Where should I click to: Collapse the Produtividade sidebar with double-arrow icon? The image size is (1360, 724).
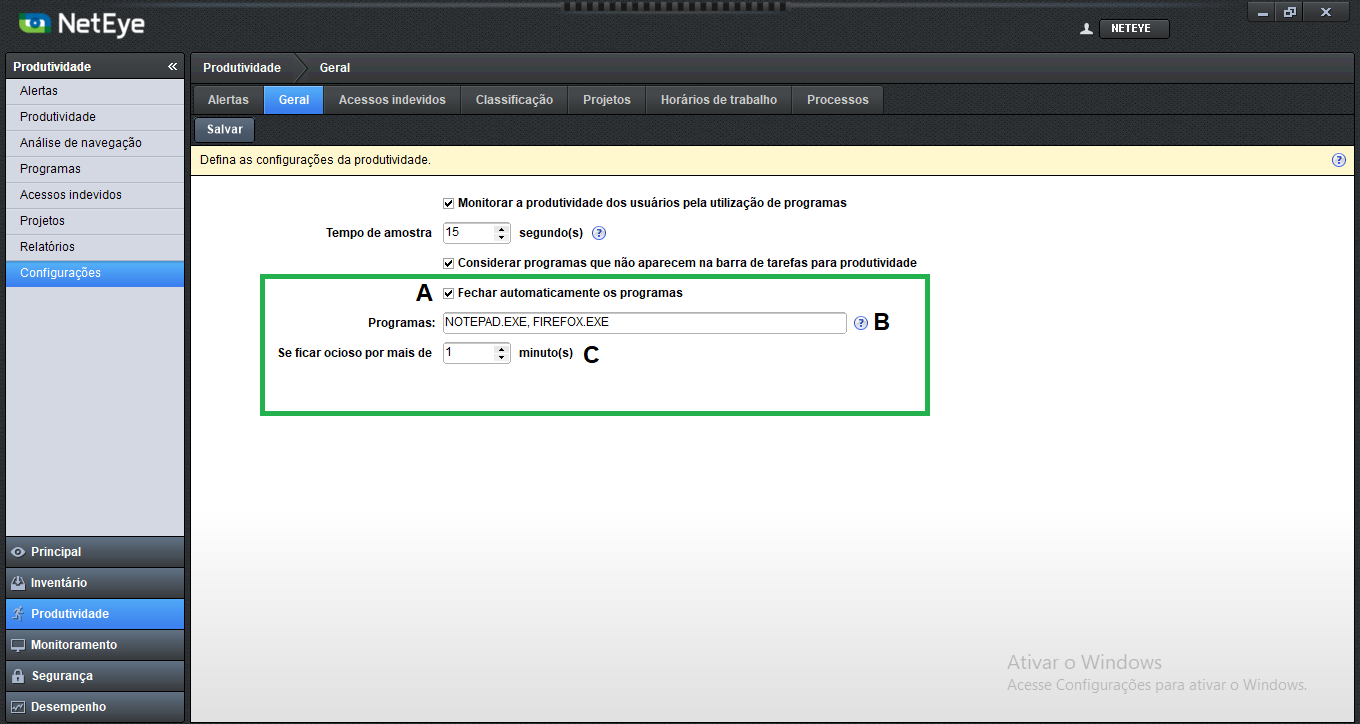[x=173, y=67]
